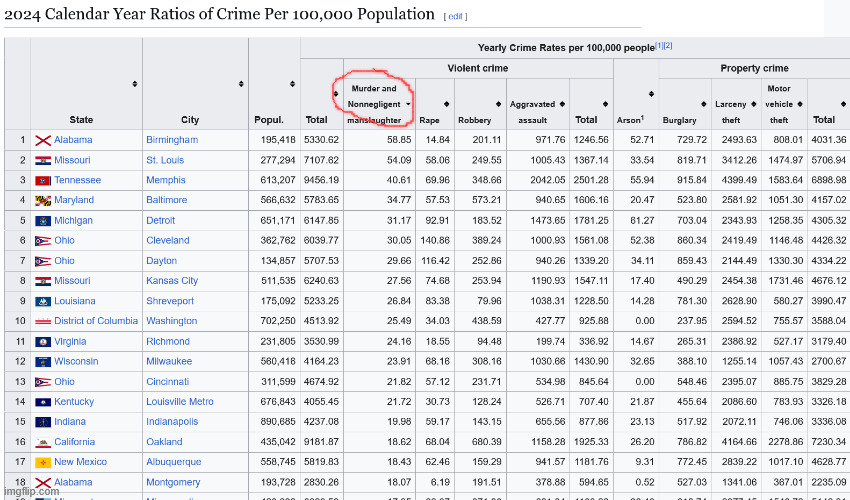Screen dimensions: 850x500
Task: Sort table by State column arrows
Action: [134, 84]
